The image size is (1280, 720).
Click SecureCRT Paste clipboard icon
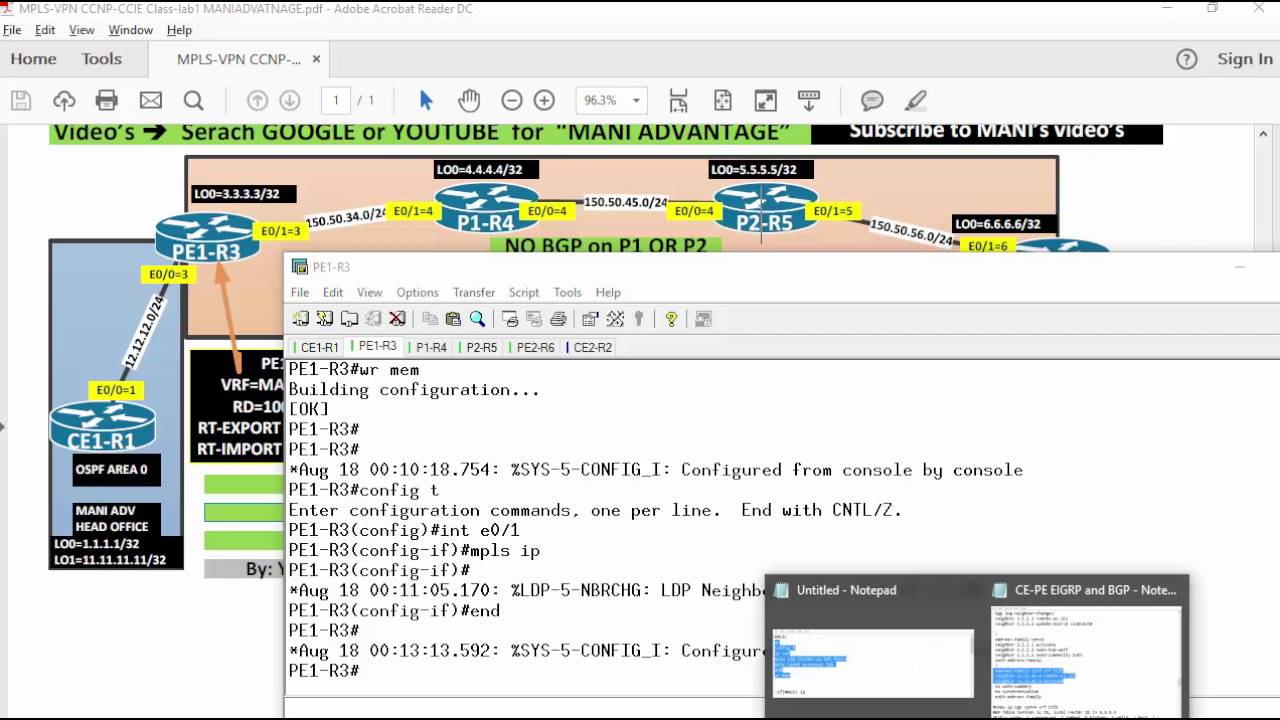(x=453, y=319)
